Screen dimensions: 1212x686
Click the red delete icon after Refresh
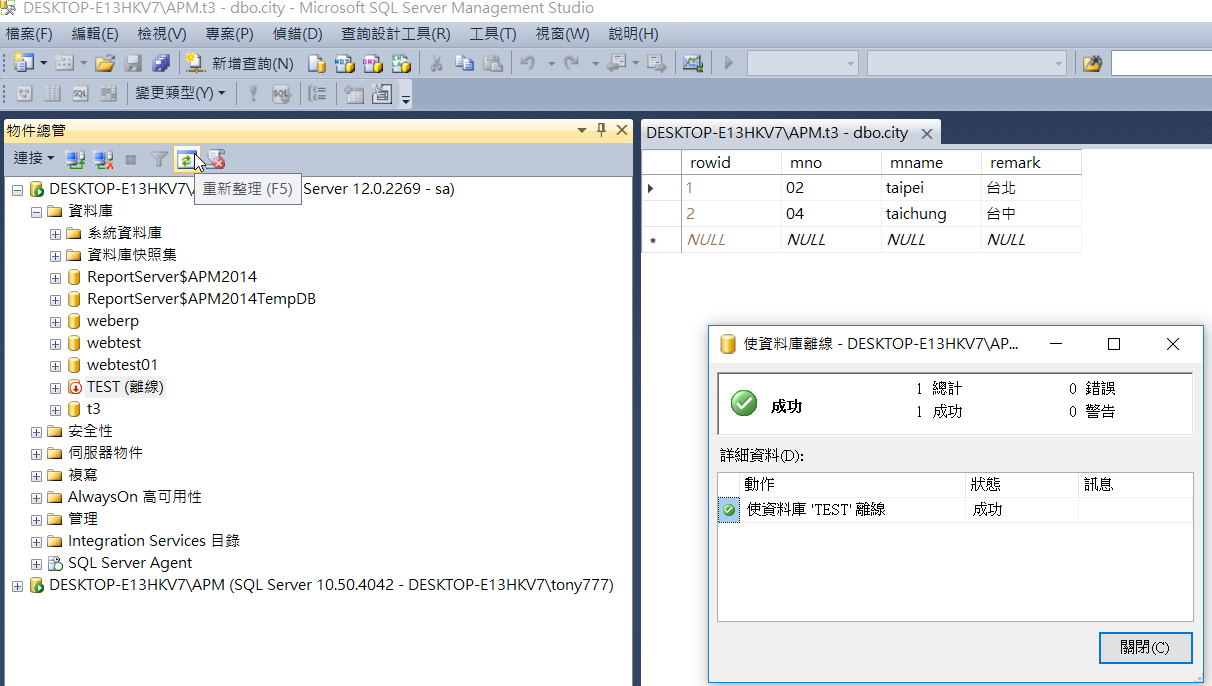pos(214,159)
